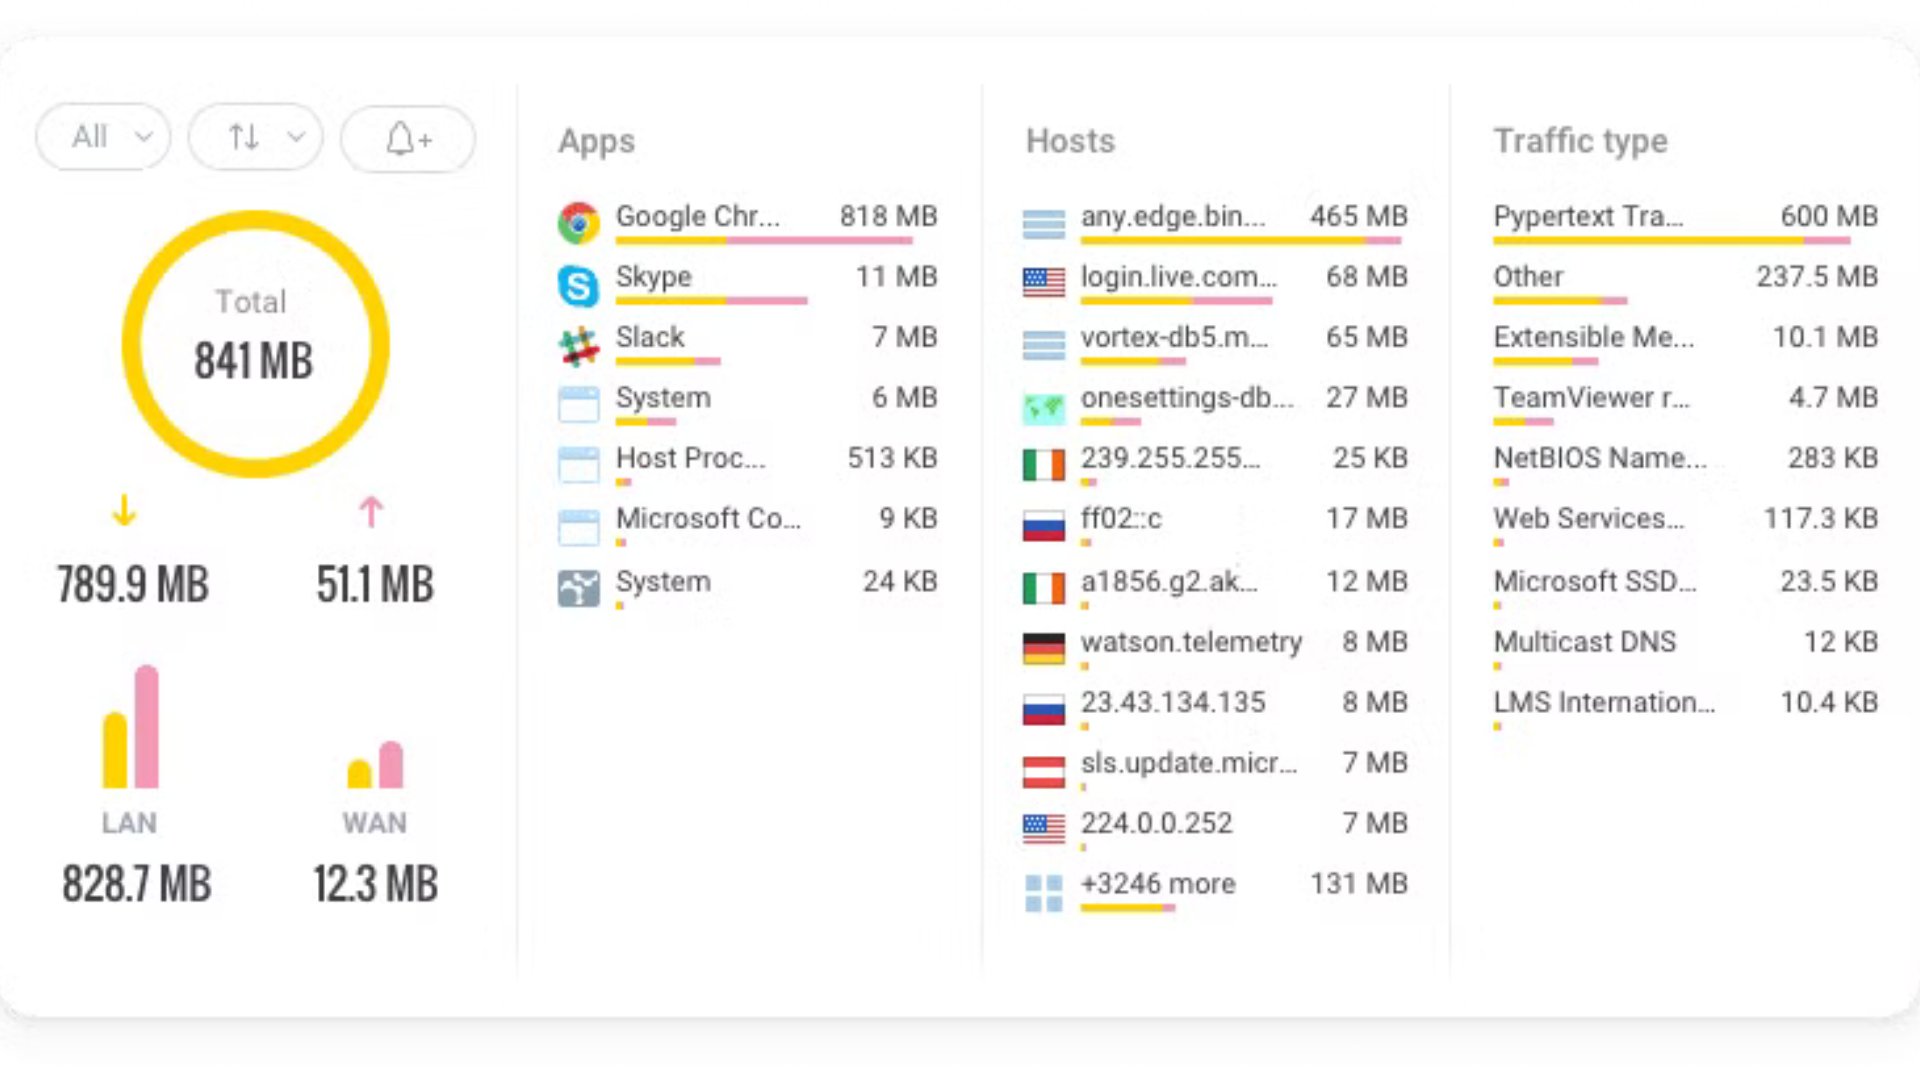Image resolution: width=1920 pixels, height=1080 pixels.
Task: Click the Austrian flag beside sls.update.micr
Action: [x=1043, y=770]
